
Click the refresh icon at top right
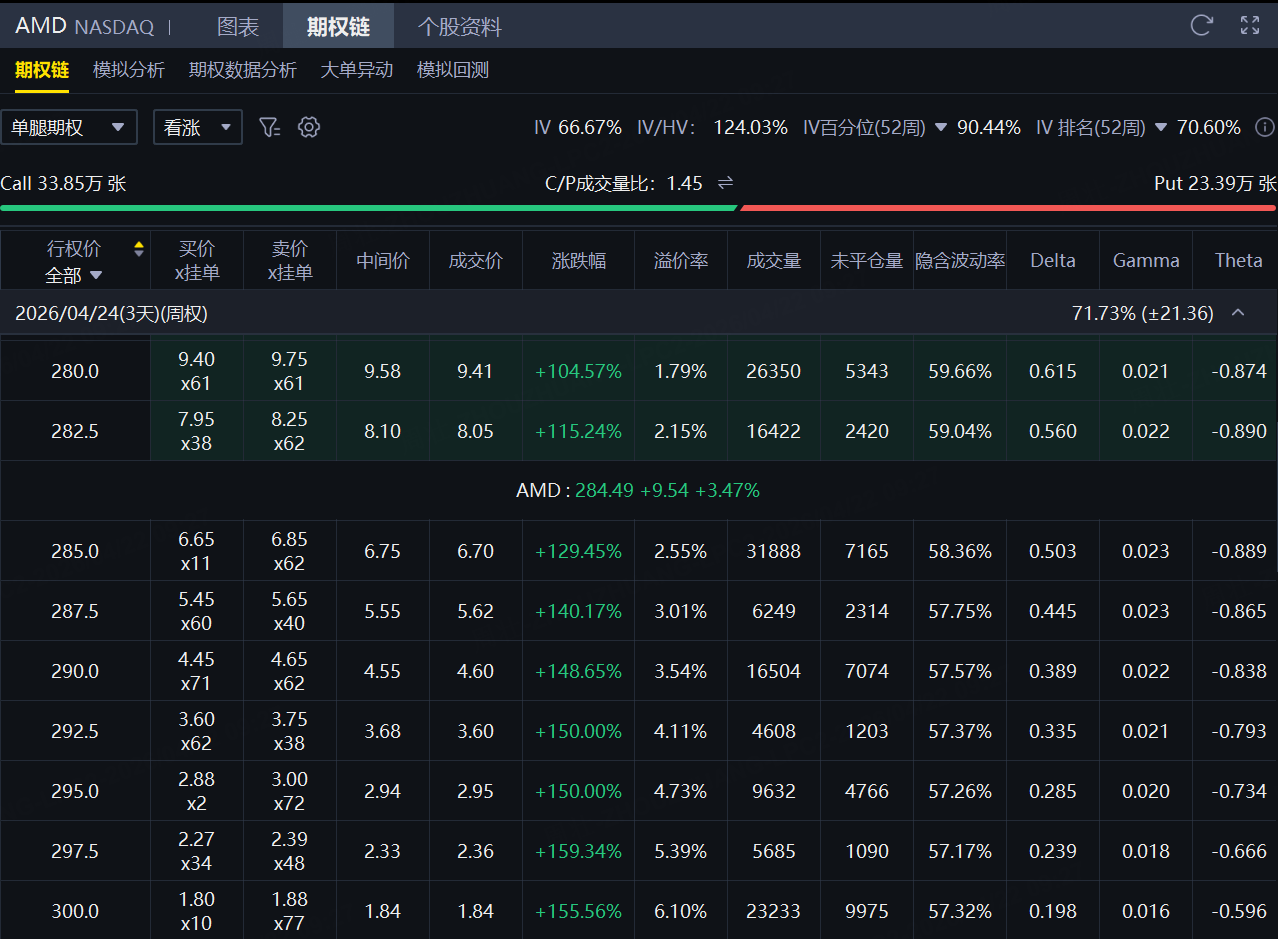point(1201,25)
